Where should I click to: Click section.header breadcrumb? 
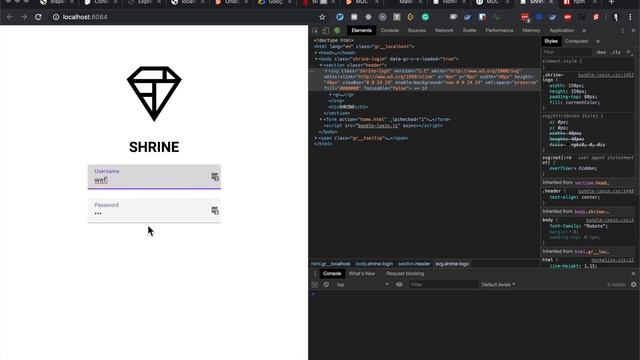414,264
